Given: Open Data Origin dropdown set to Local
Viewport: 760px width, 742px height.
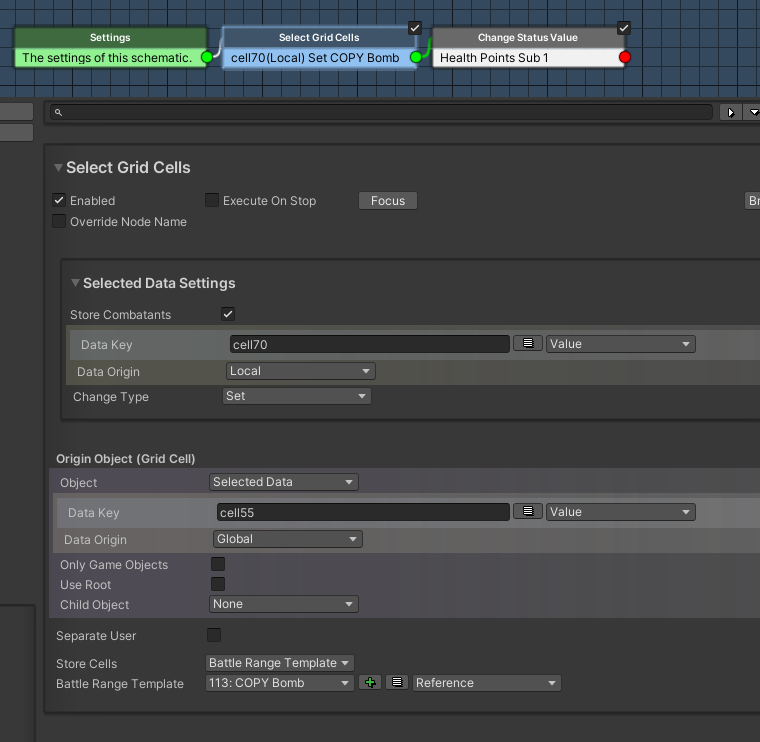Looking at the screenshot, I should (x=301, y=371).
